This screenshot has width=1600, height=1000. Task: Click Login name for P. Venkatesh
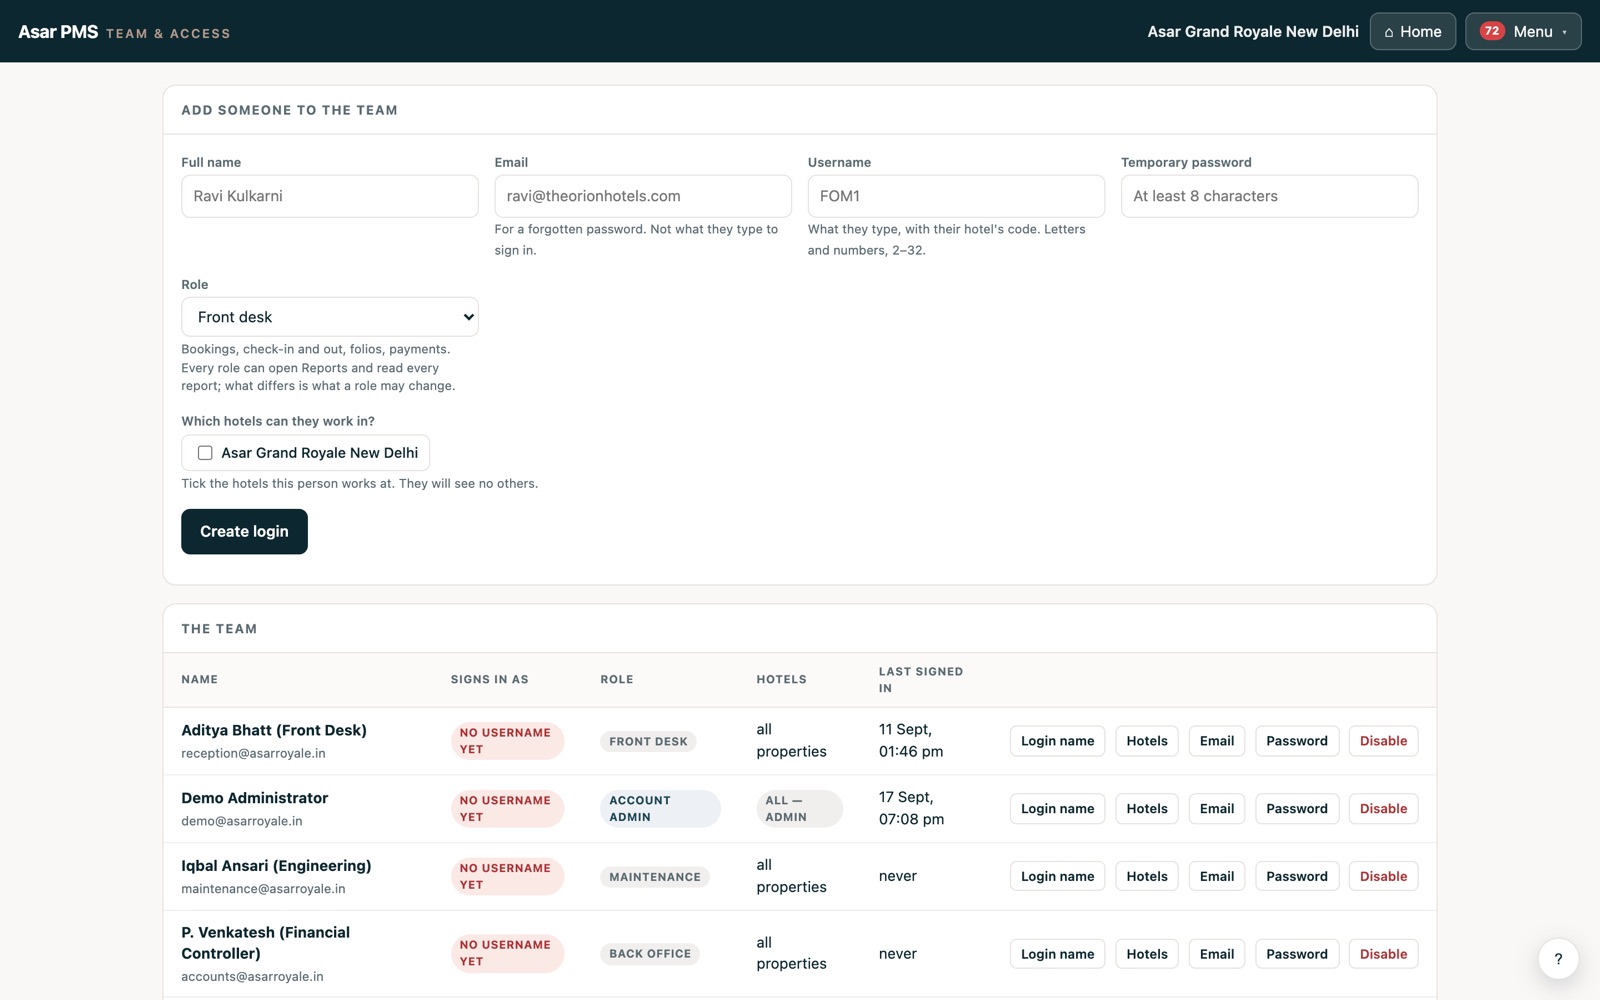point(1057,954)
